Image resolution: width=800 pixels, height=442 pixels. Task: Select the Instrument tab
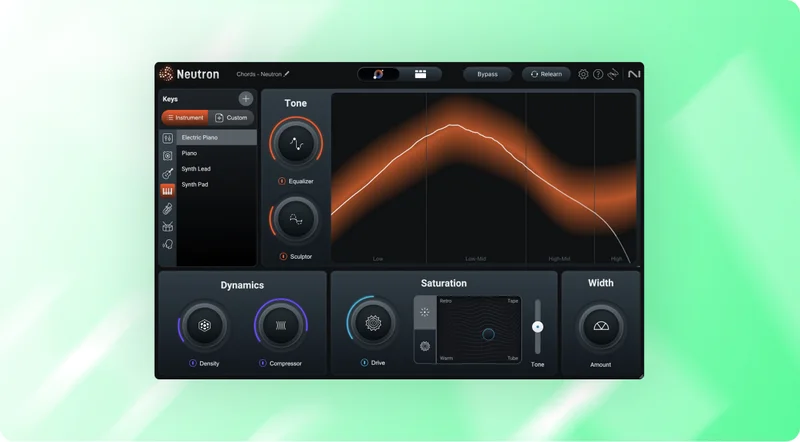[185, 117]
